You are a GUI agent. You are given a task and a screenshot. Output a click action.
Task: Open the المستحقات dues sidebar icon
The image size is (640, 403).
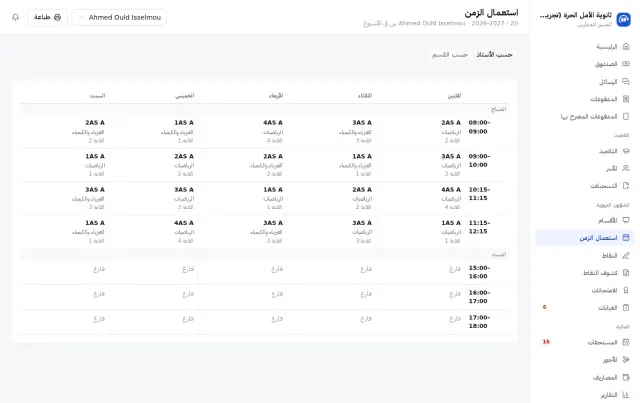point(626,342)
